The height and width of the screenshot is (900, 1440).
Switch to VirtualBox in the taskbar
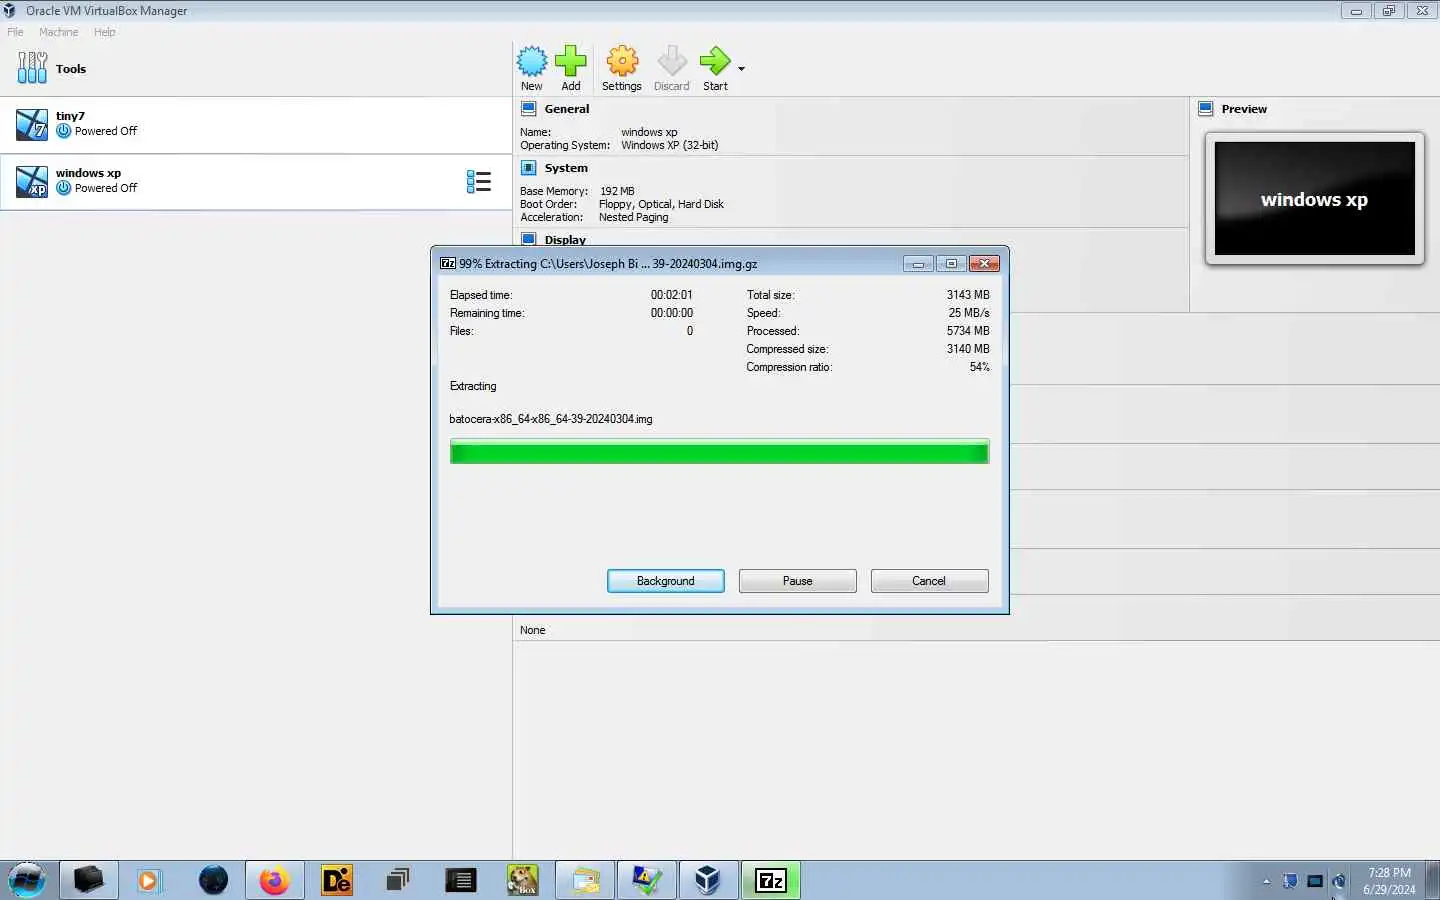click(x=709, y=880)
